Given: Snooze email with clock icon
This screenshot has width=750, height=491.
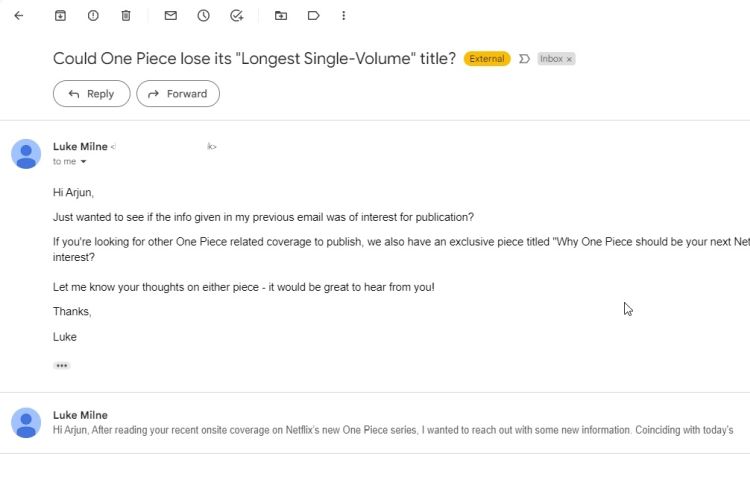Looking at the screenshot, I should 203,16.
